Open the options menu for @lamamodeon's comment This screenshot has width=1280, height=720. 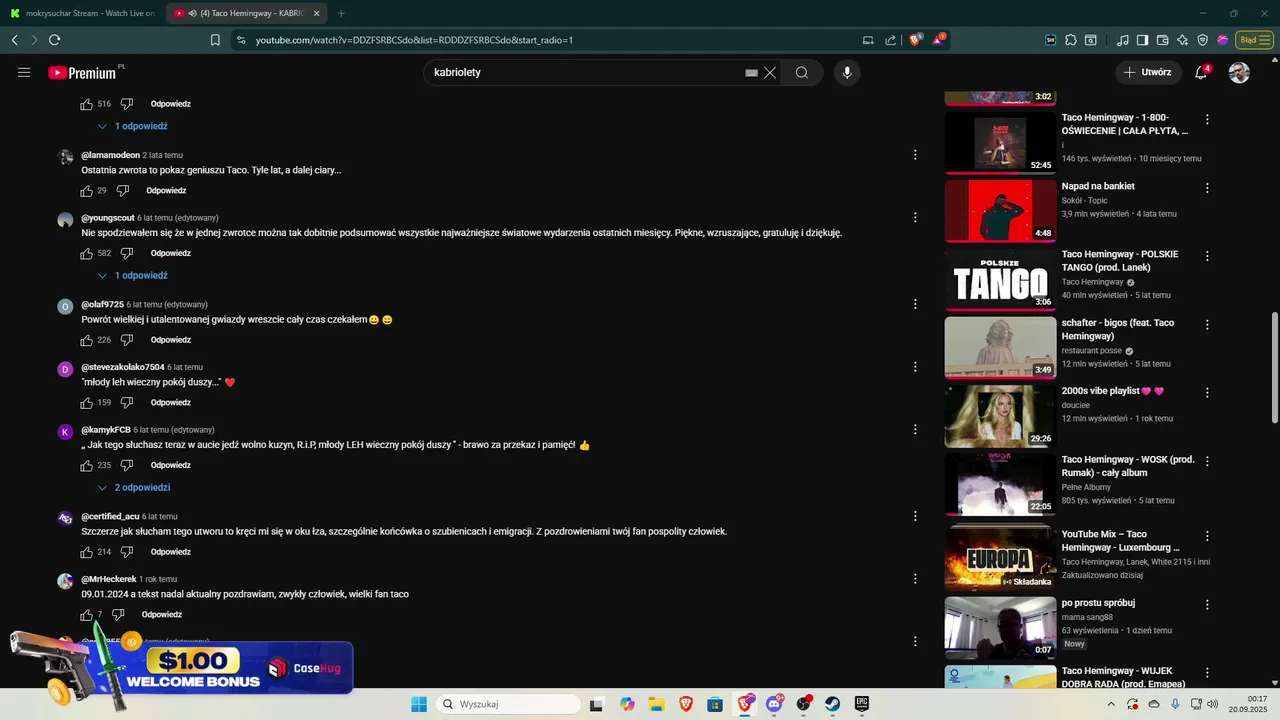pyautogui.click(x=915, y=155)
